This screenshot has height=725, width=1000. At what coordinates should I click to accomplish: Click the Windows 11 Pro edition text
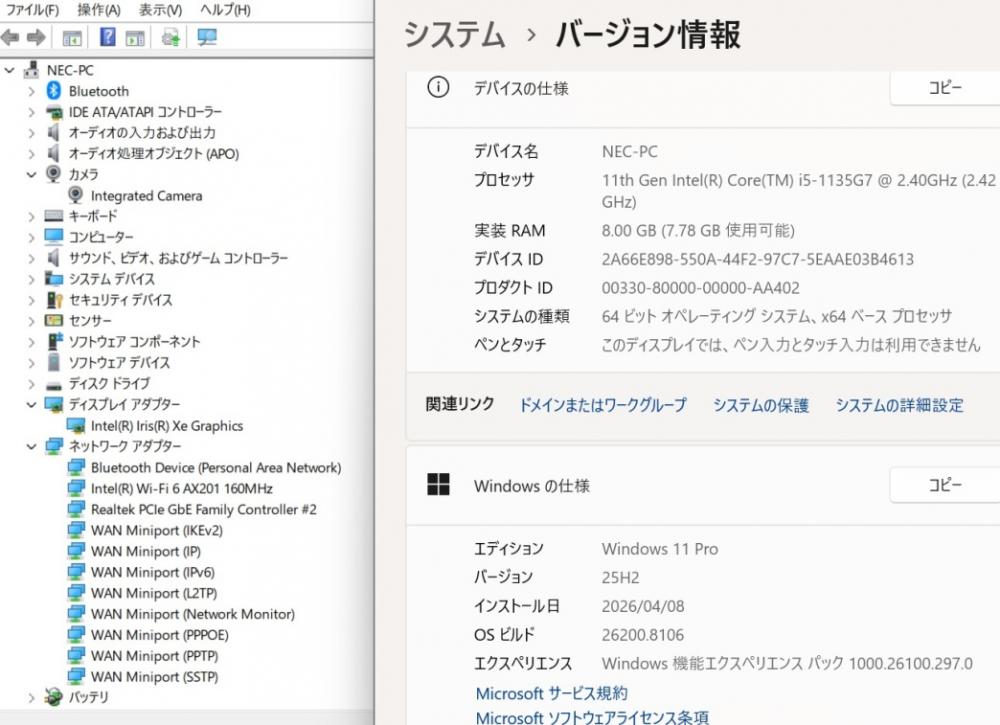[659, 549]
